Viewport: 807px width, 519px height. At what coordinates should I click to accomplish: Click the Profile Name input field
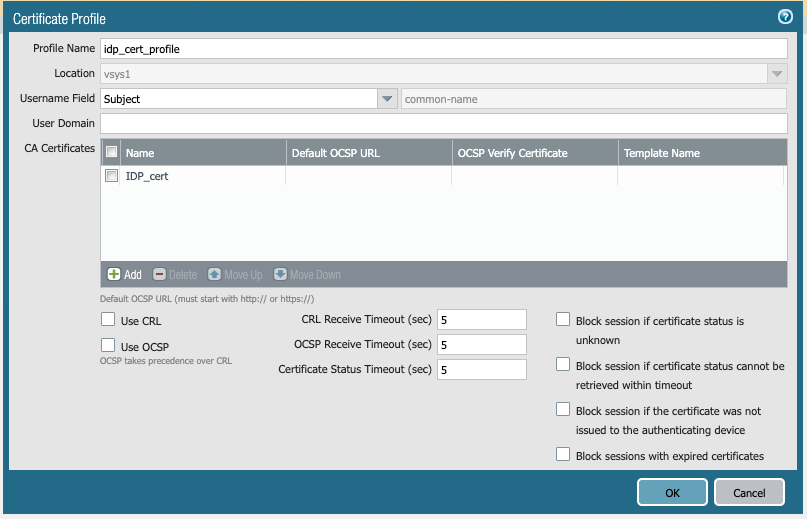(444, 49)
